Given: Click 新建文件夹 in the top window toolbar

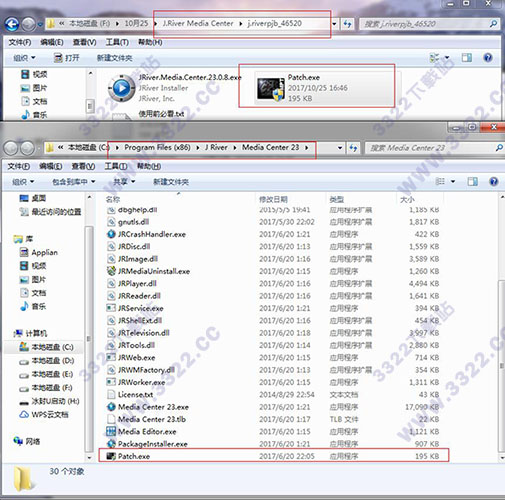Looking at the screenshot, I should (114, 58).
